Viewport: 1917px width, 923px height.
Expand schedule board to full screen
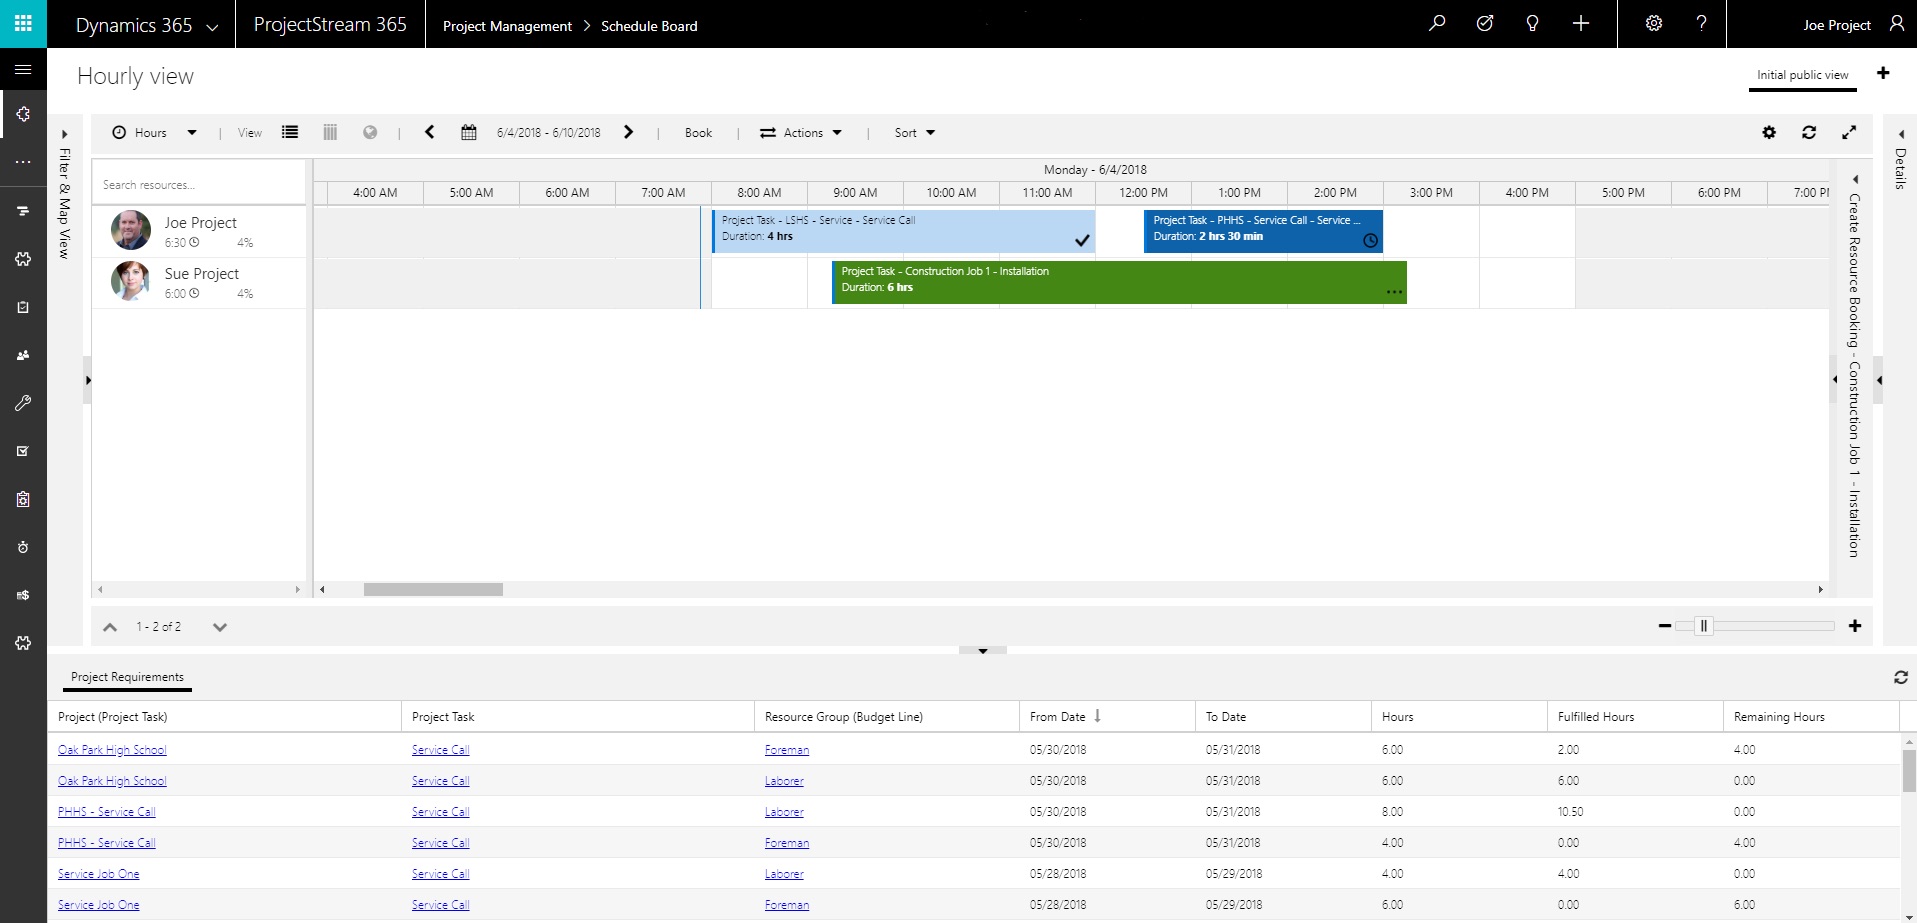[1849, 133]
